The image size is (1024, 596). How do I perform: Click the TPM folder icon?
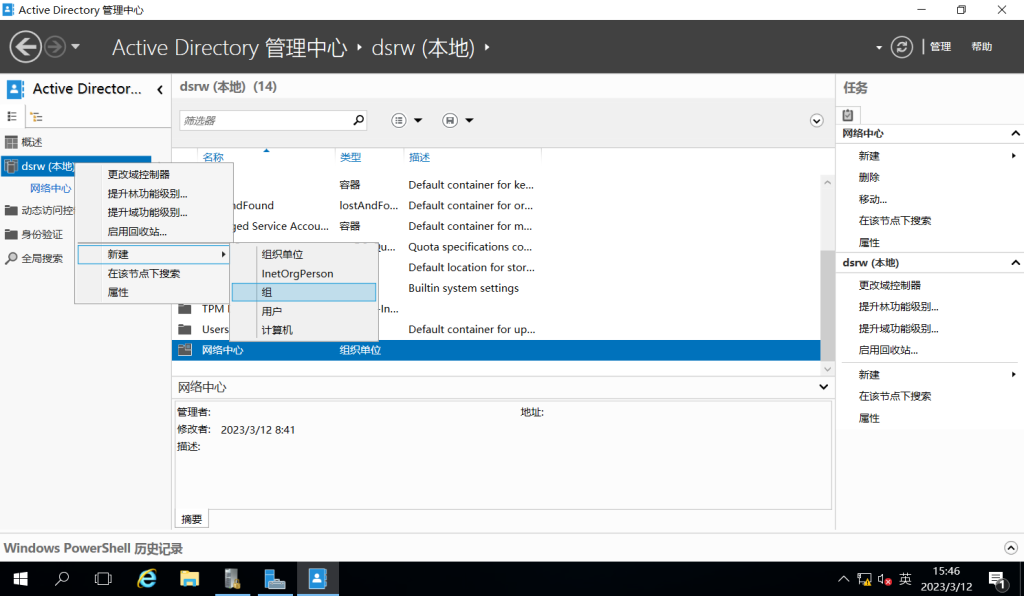tap(185, 308)
